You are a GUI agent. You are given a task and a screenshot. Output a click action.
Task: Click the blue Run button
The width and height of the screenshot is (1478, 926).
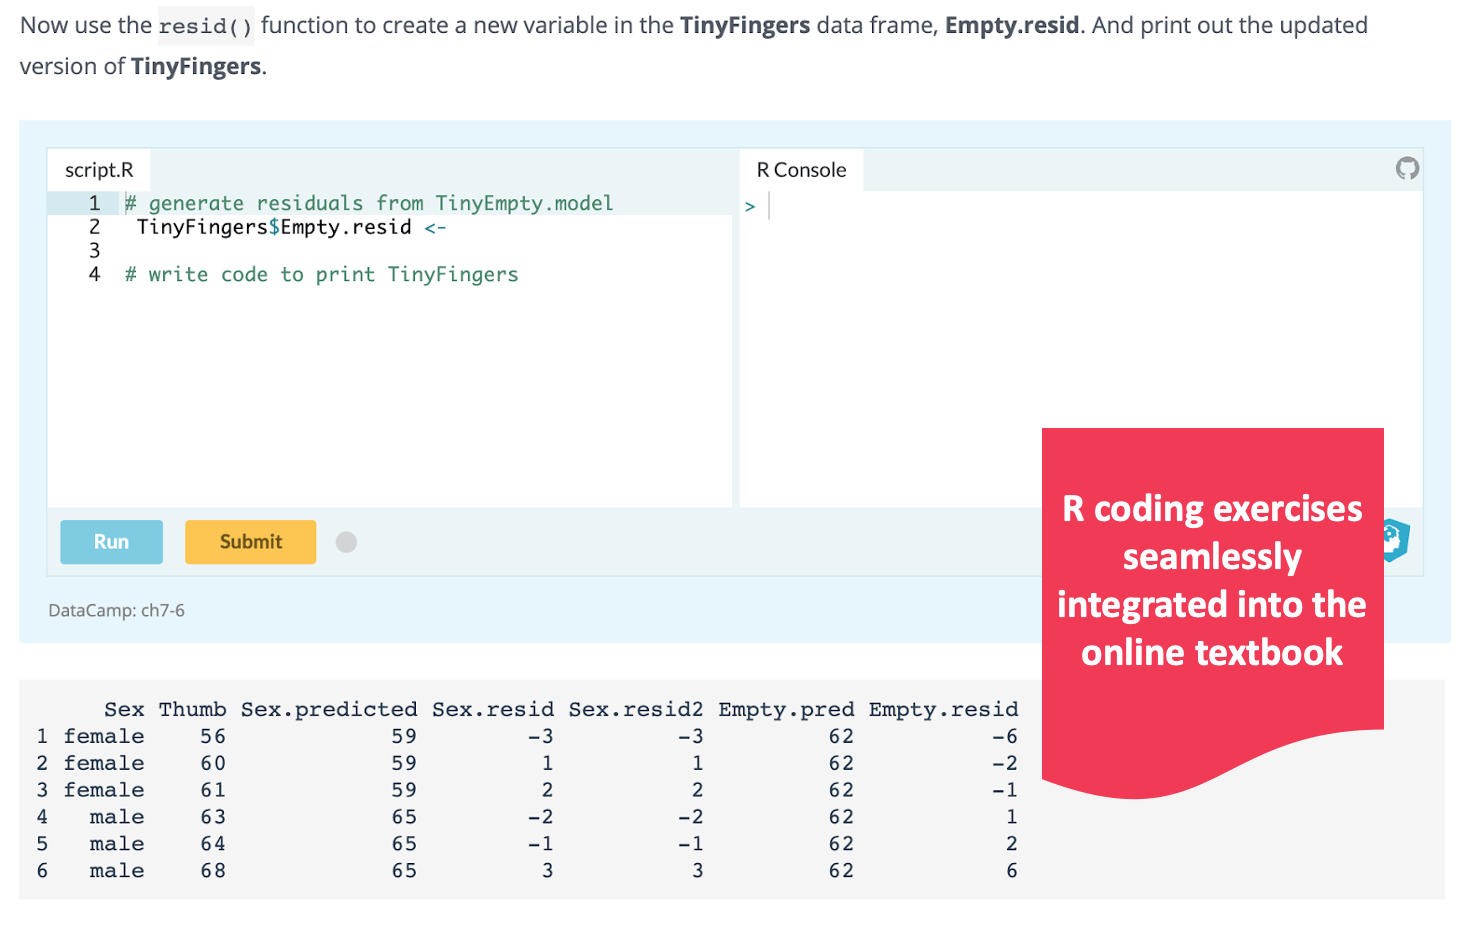[x=111, y=542]
